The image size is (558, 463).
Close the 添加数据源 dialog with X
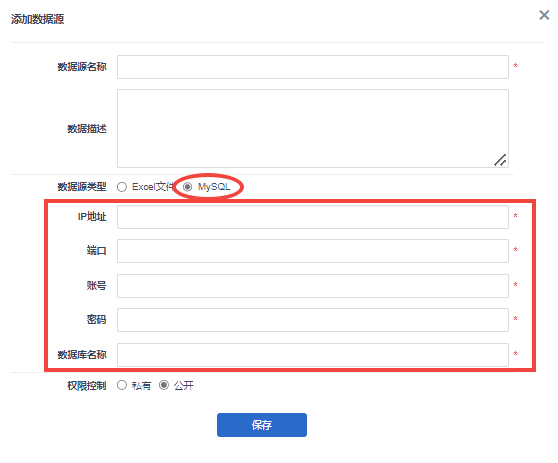pos(544,15)
